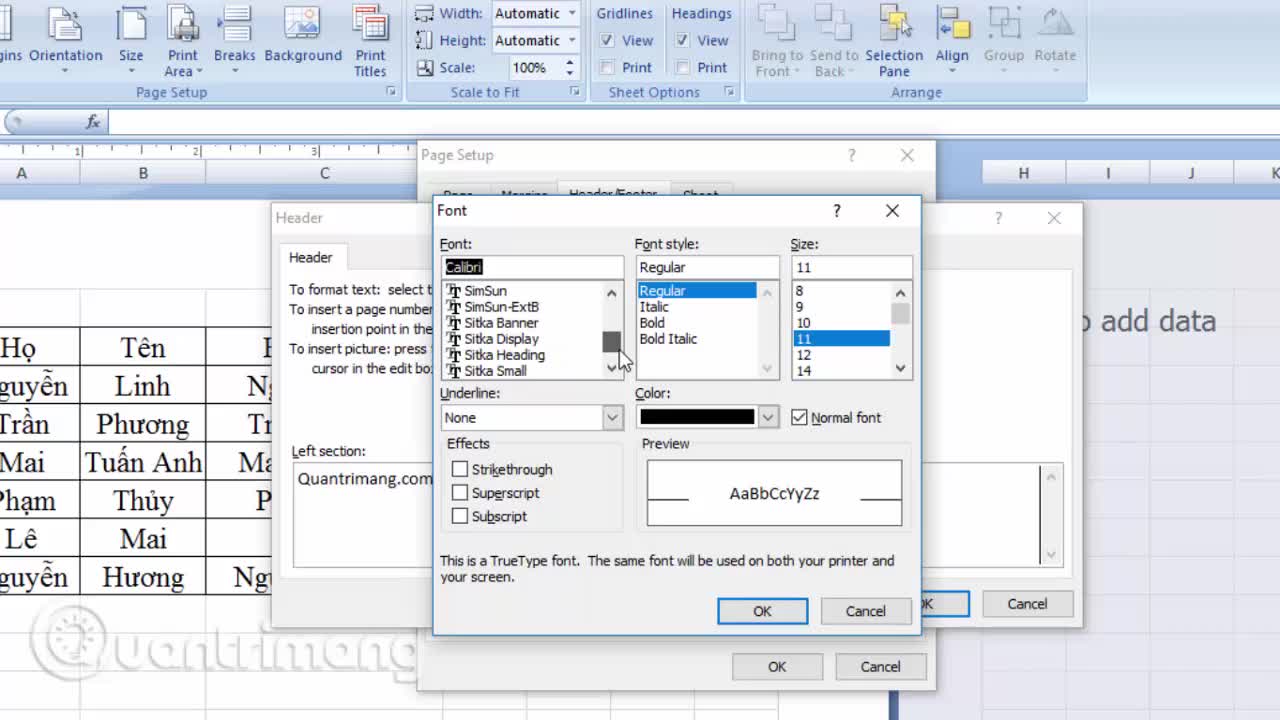This screenshot has height=720, width=1280.
Task: Open the Breaks ribbon menu
Action: 235,40
